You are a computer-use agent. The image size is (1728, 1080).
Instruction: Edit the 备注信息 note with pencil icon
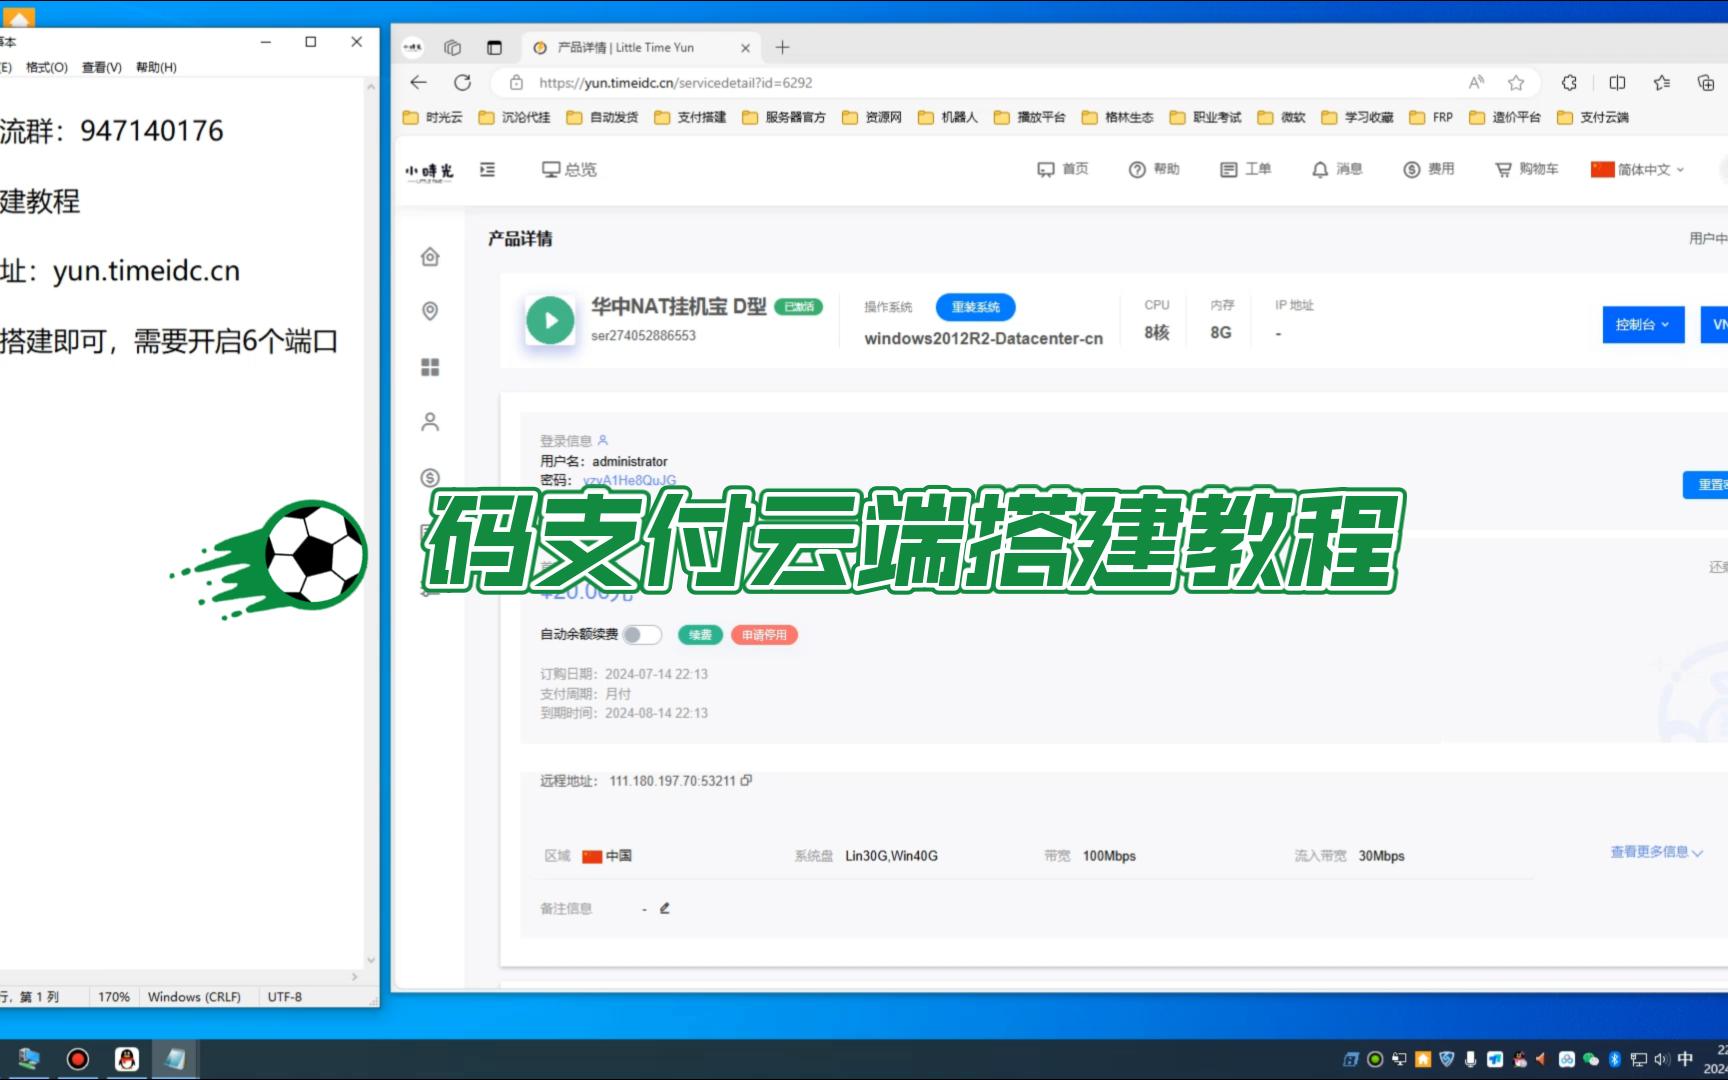[x=664, y=908]
